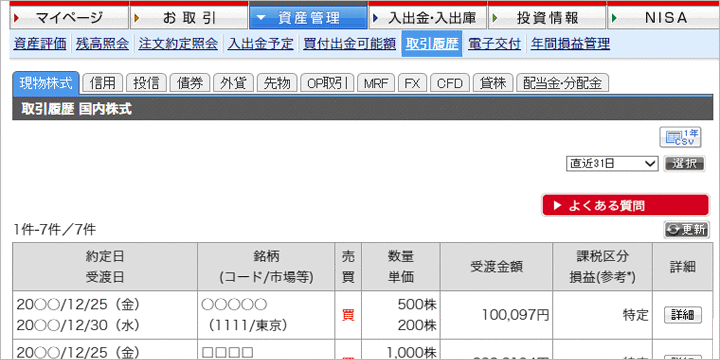Click the 銘柄 (コード/市場等) column header
720x360 pixels.
point(266,267)
